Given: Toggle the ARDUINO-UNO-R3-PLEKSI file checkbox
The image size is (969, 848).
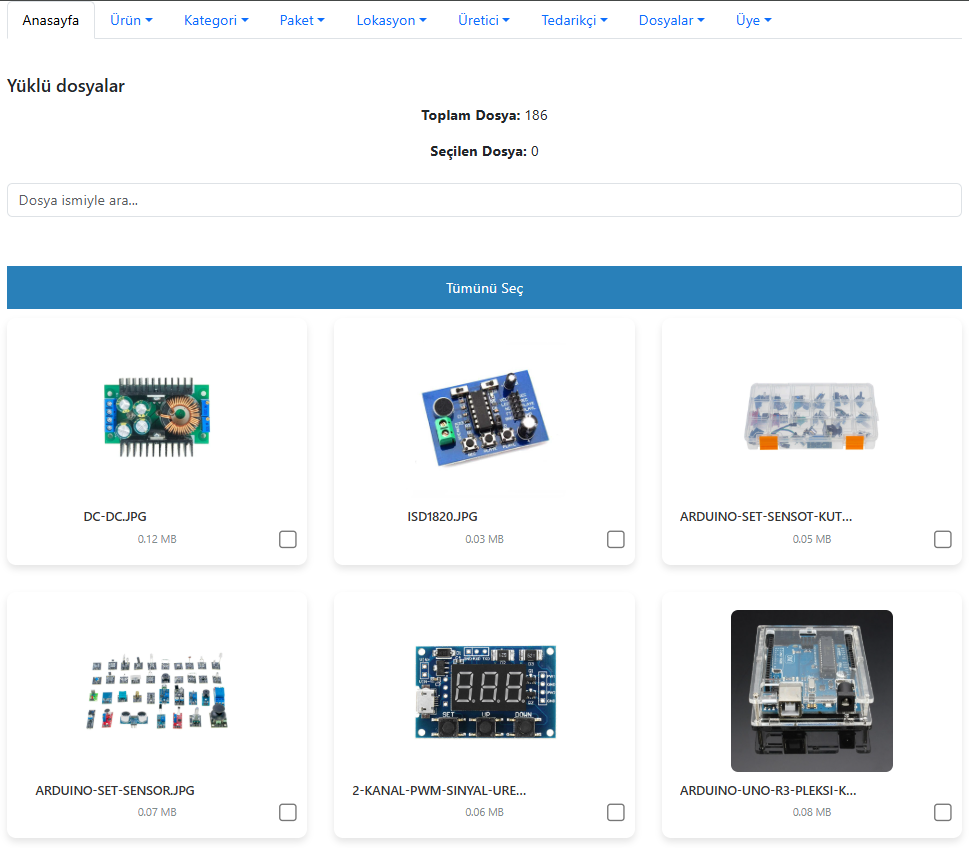Looking at the screenshot, I should click(x=943, y=812).
